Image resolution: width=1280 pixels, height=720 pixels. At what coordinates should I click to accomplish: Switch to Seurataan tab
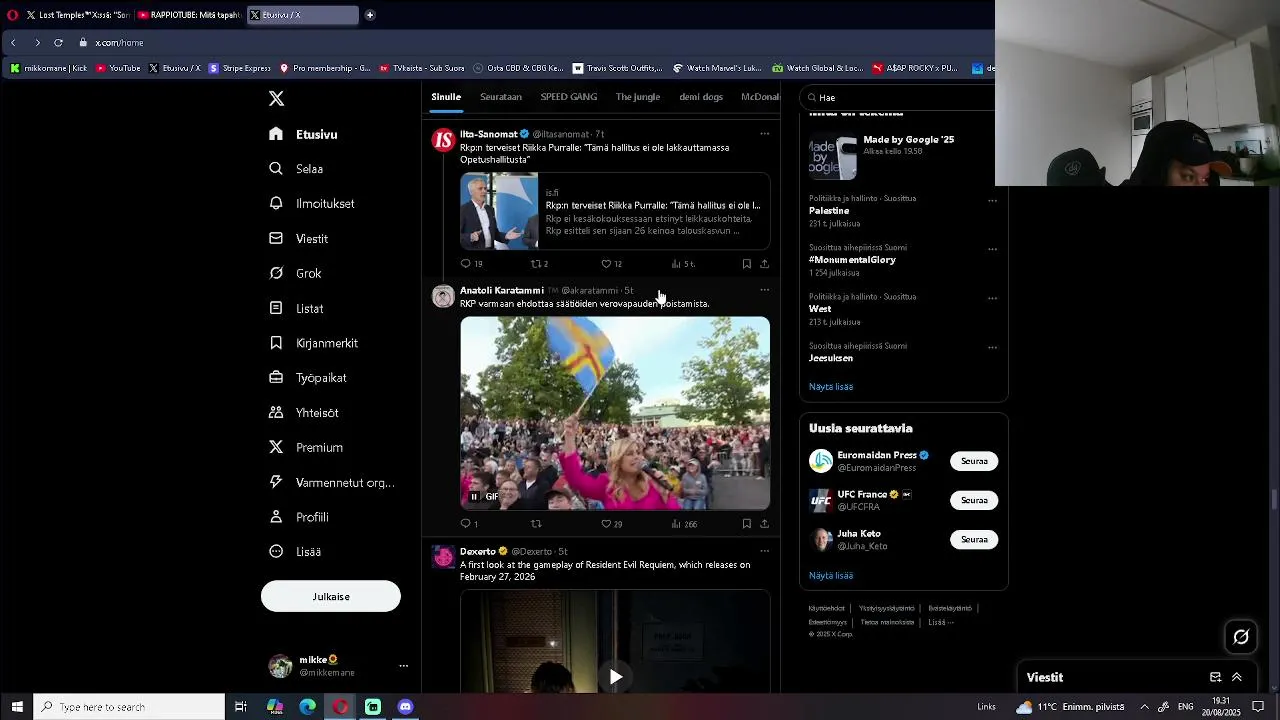point(501,97)
